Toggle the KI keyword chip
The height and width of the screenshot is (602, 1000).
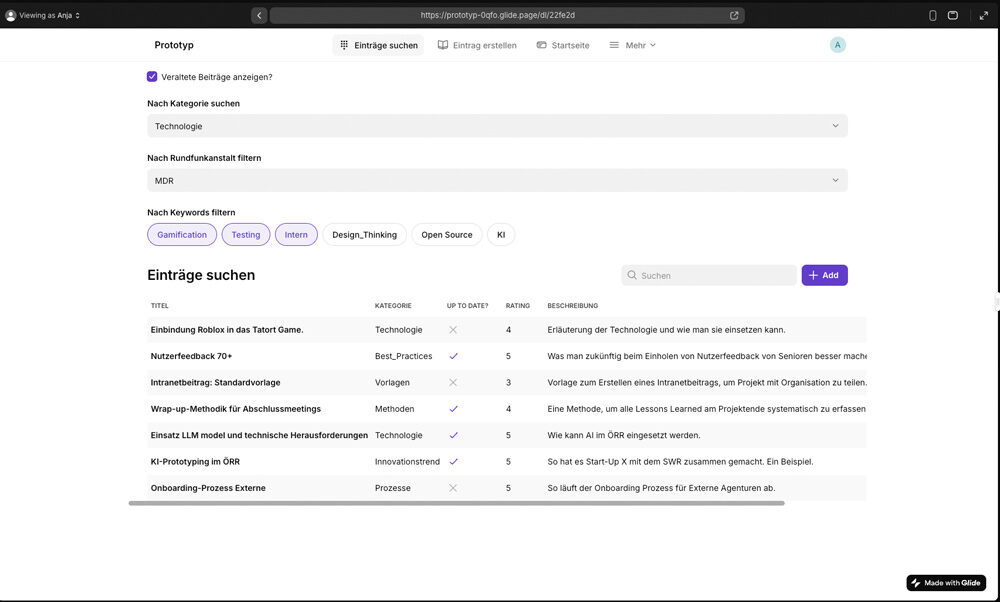(x=501, y=235)
